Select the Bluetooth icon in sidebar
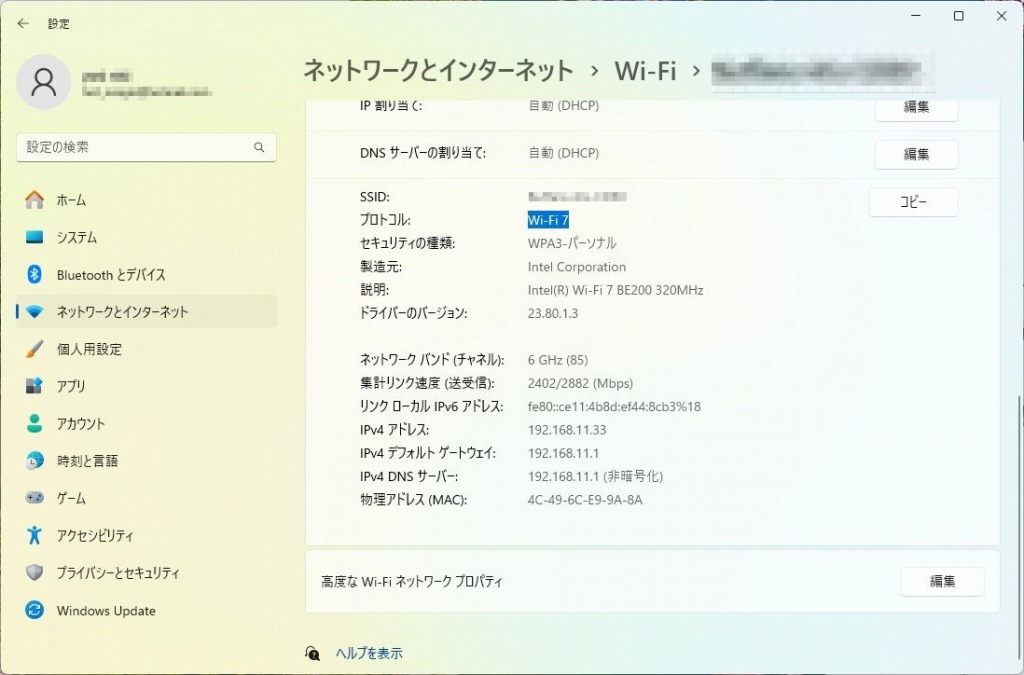 click(x=35, y=274)
